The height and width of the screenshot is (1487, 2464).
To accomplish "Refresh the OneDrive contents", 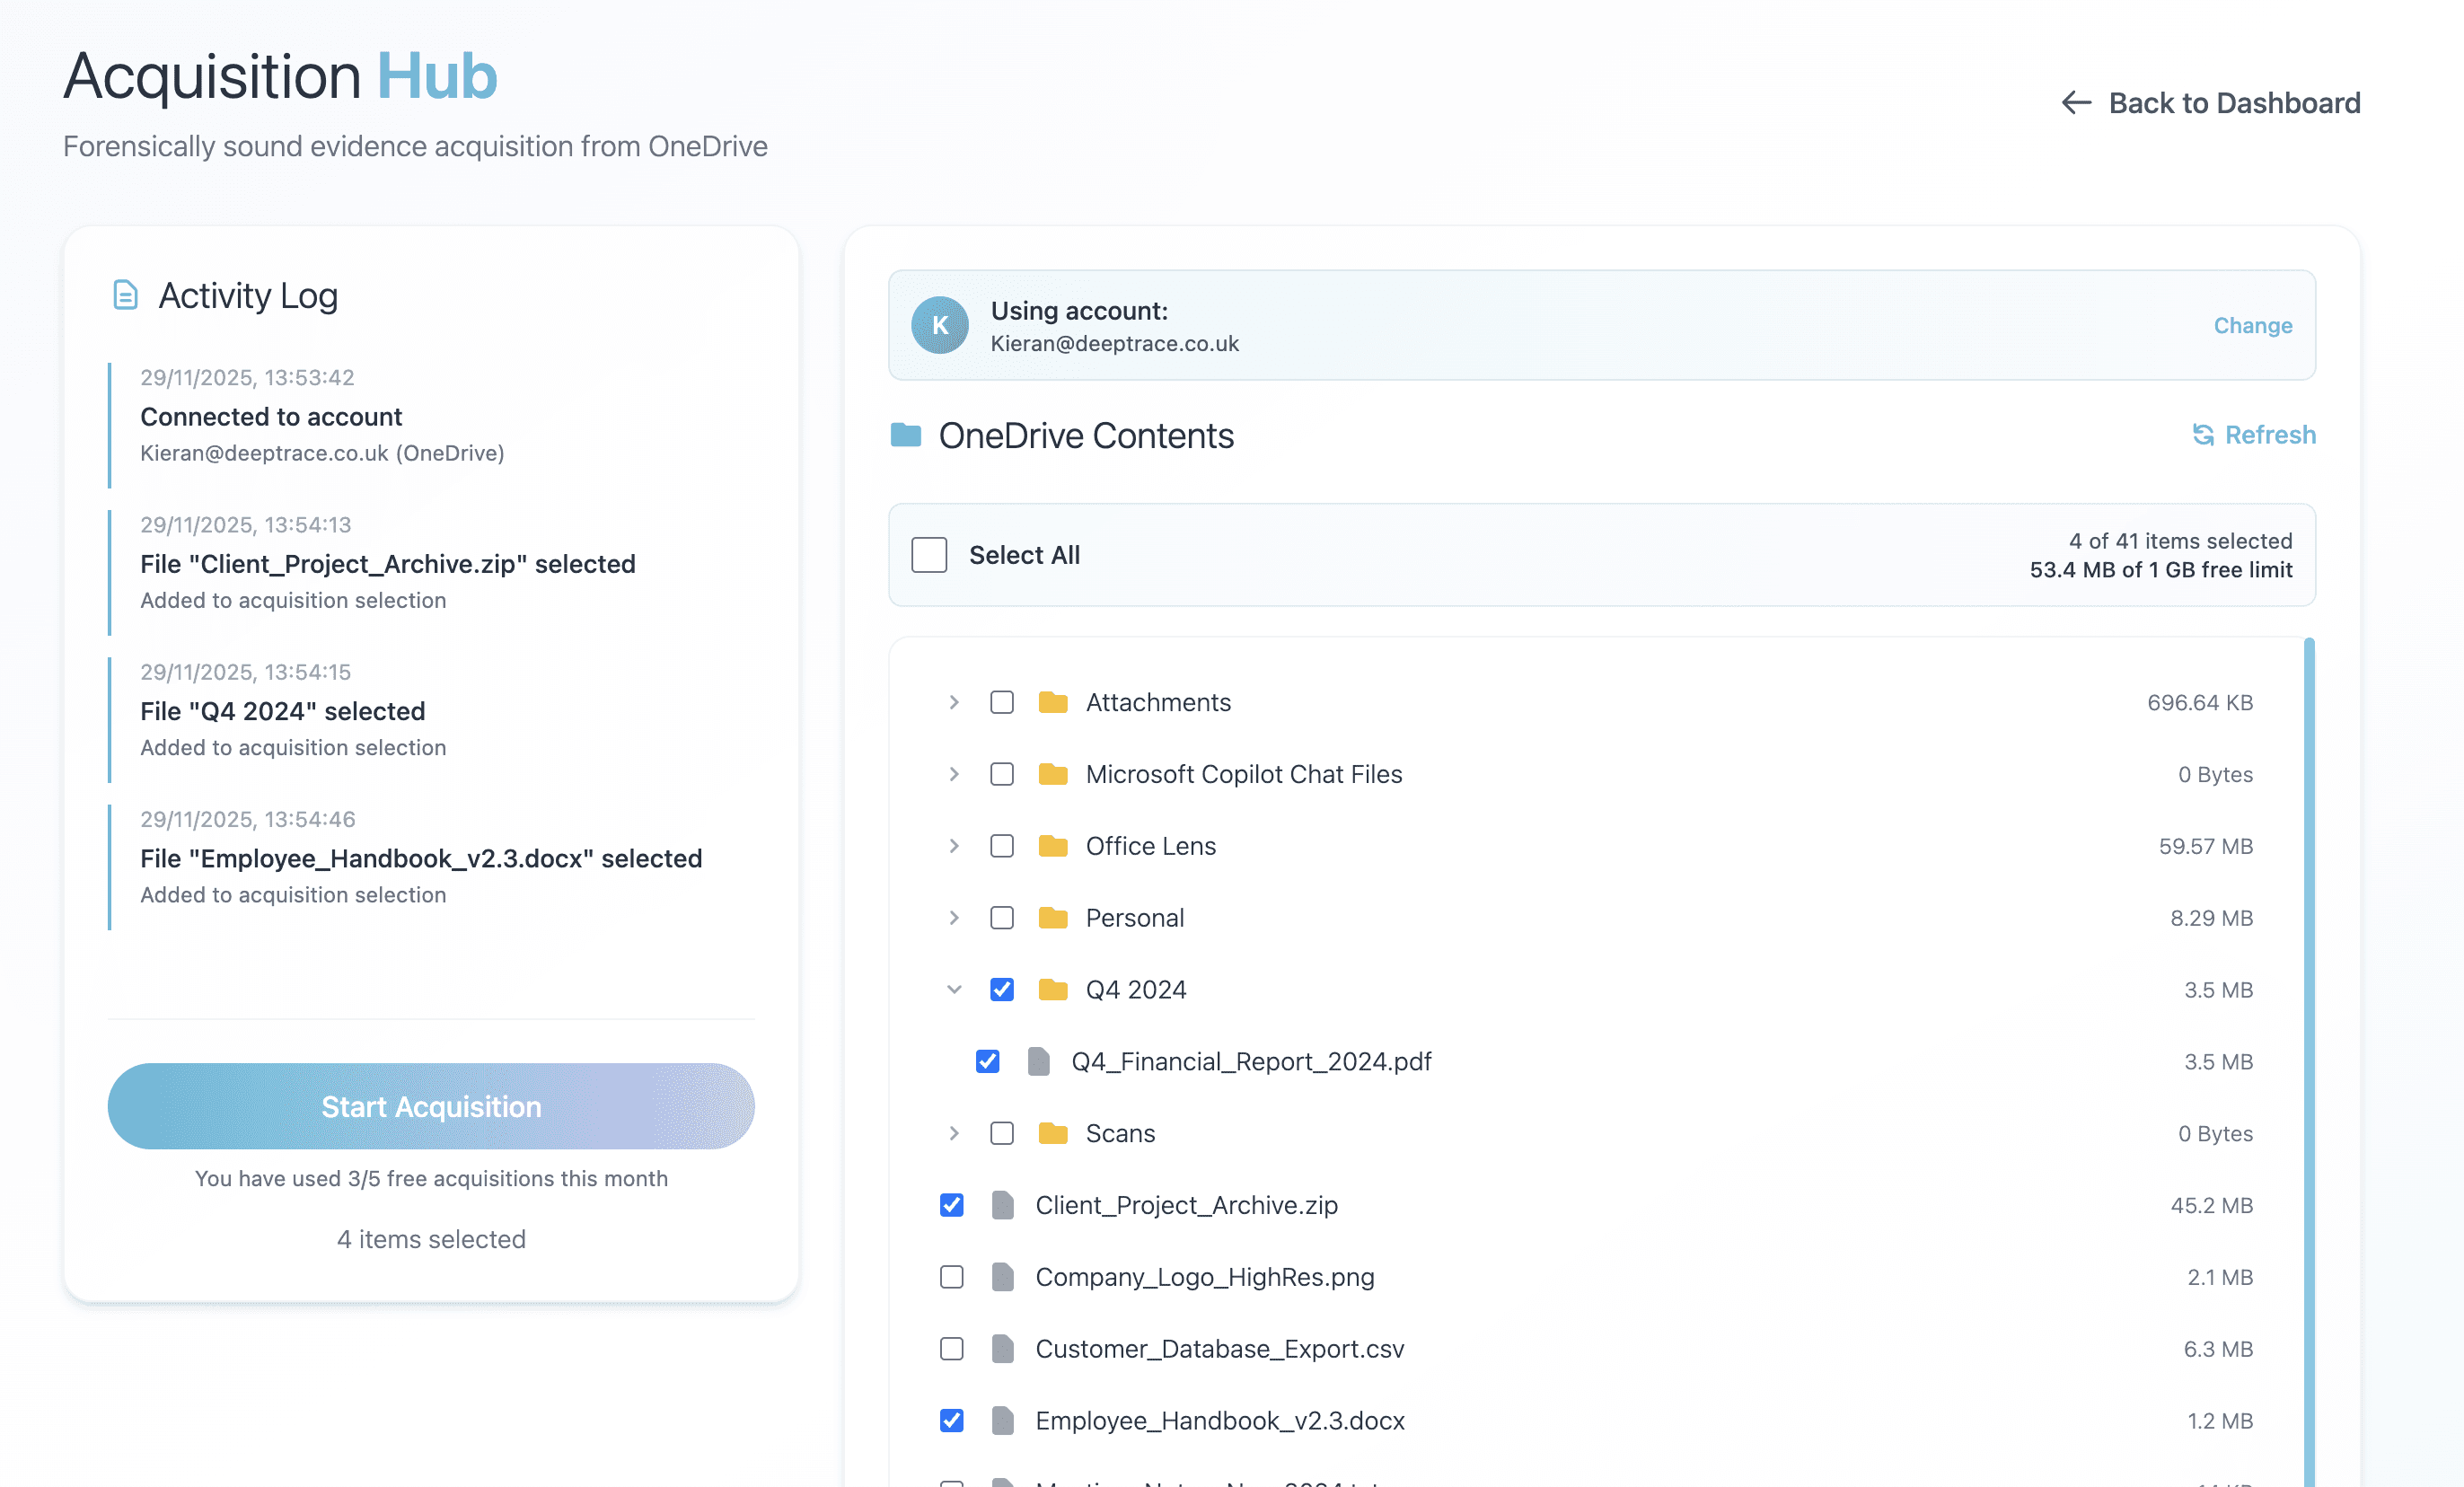I will 2254,435.
